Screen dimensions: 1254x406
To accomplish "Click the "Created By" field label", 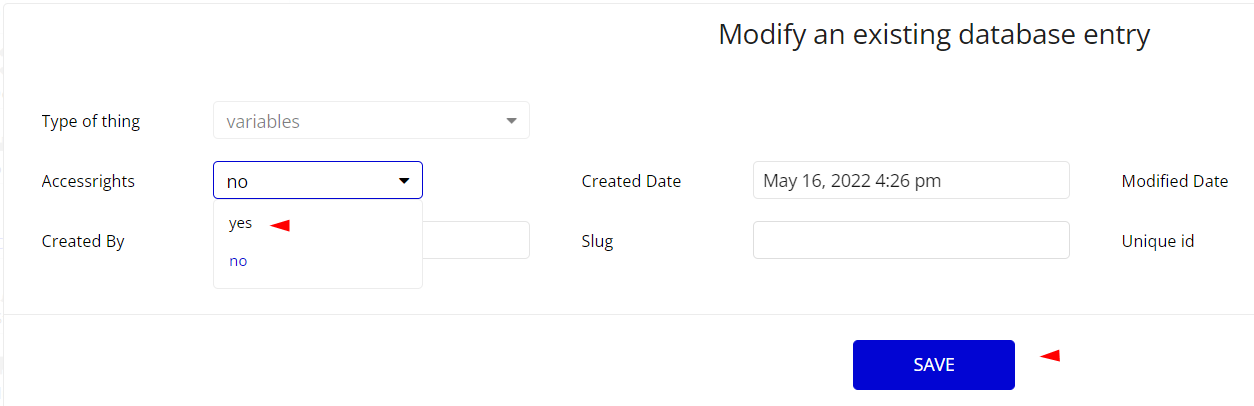I will click(x=83, y=241).
